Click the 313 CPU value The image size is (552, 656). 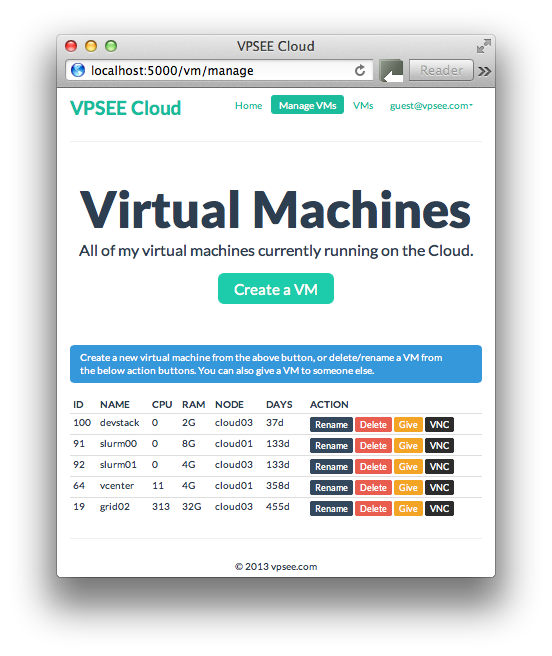161,507
